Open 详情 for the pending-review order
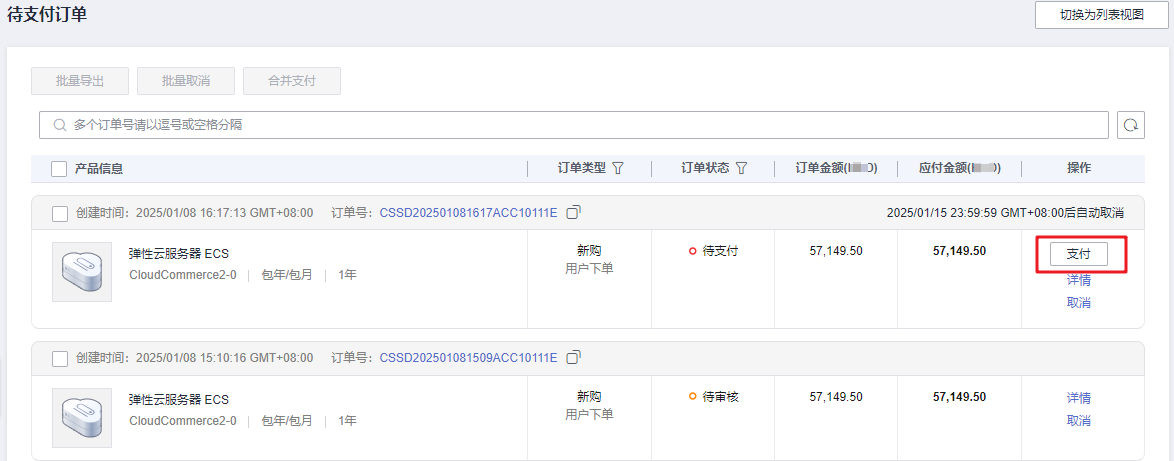The height and width of the screenshot is (461, 1174). (1078, 398)
